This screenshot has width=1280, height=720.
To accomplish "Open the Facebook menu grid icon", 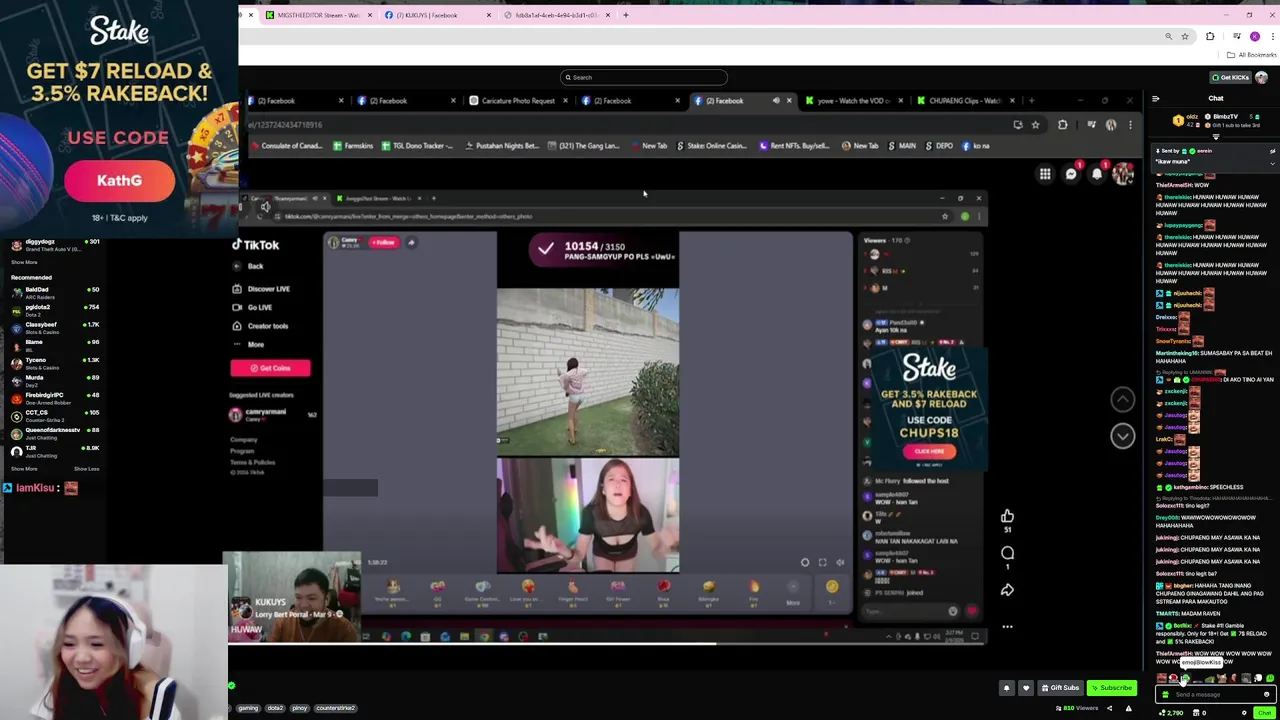I will pyautogui.click(x=1044, y=174).
